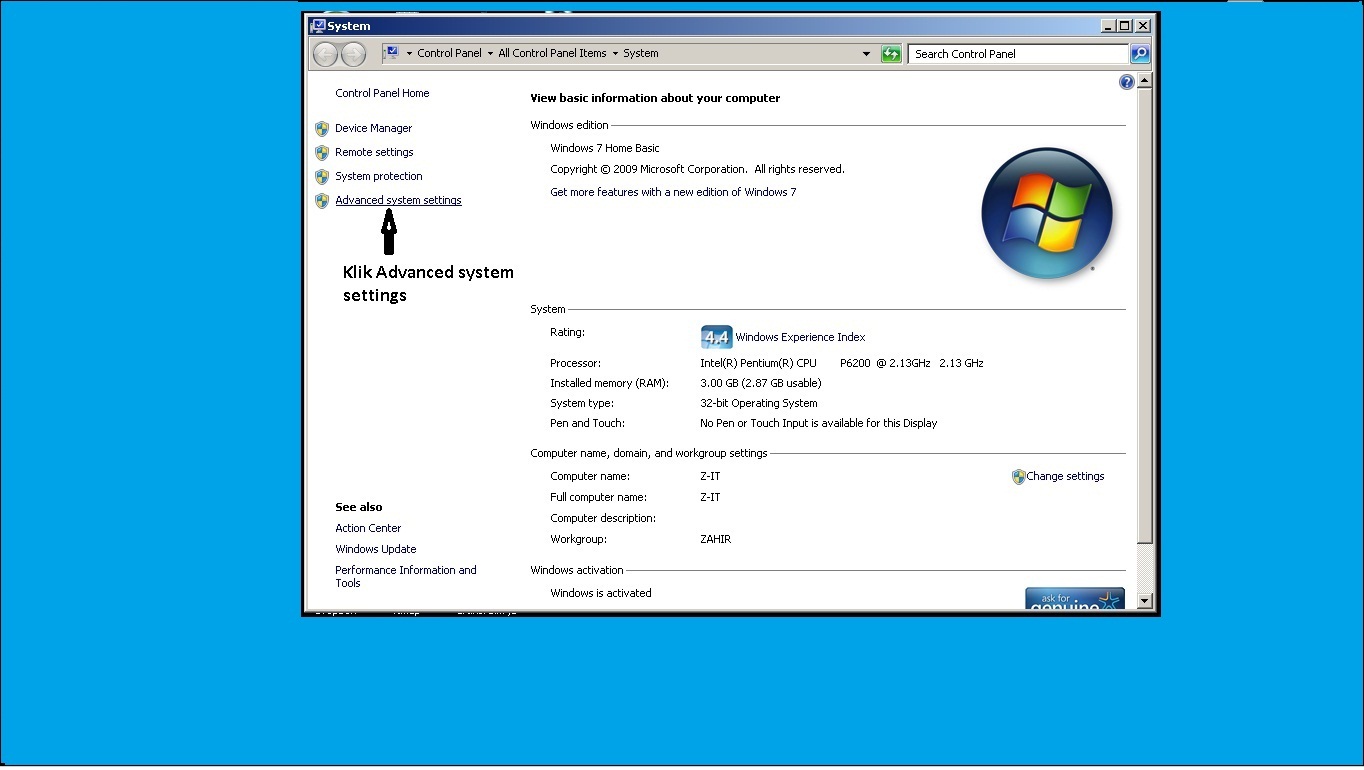Image resolution: width=1364 pixels, height=770 pixels.
Task: Click shield icon beside System protection
Action: pos(322,176)
